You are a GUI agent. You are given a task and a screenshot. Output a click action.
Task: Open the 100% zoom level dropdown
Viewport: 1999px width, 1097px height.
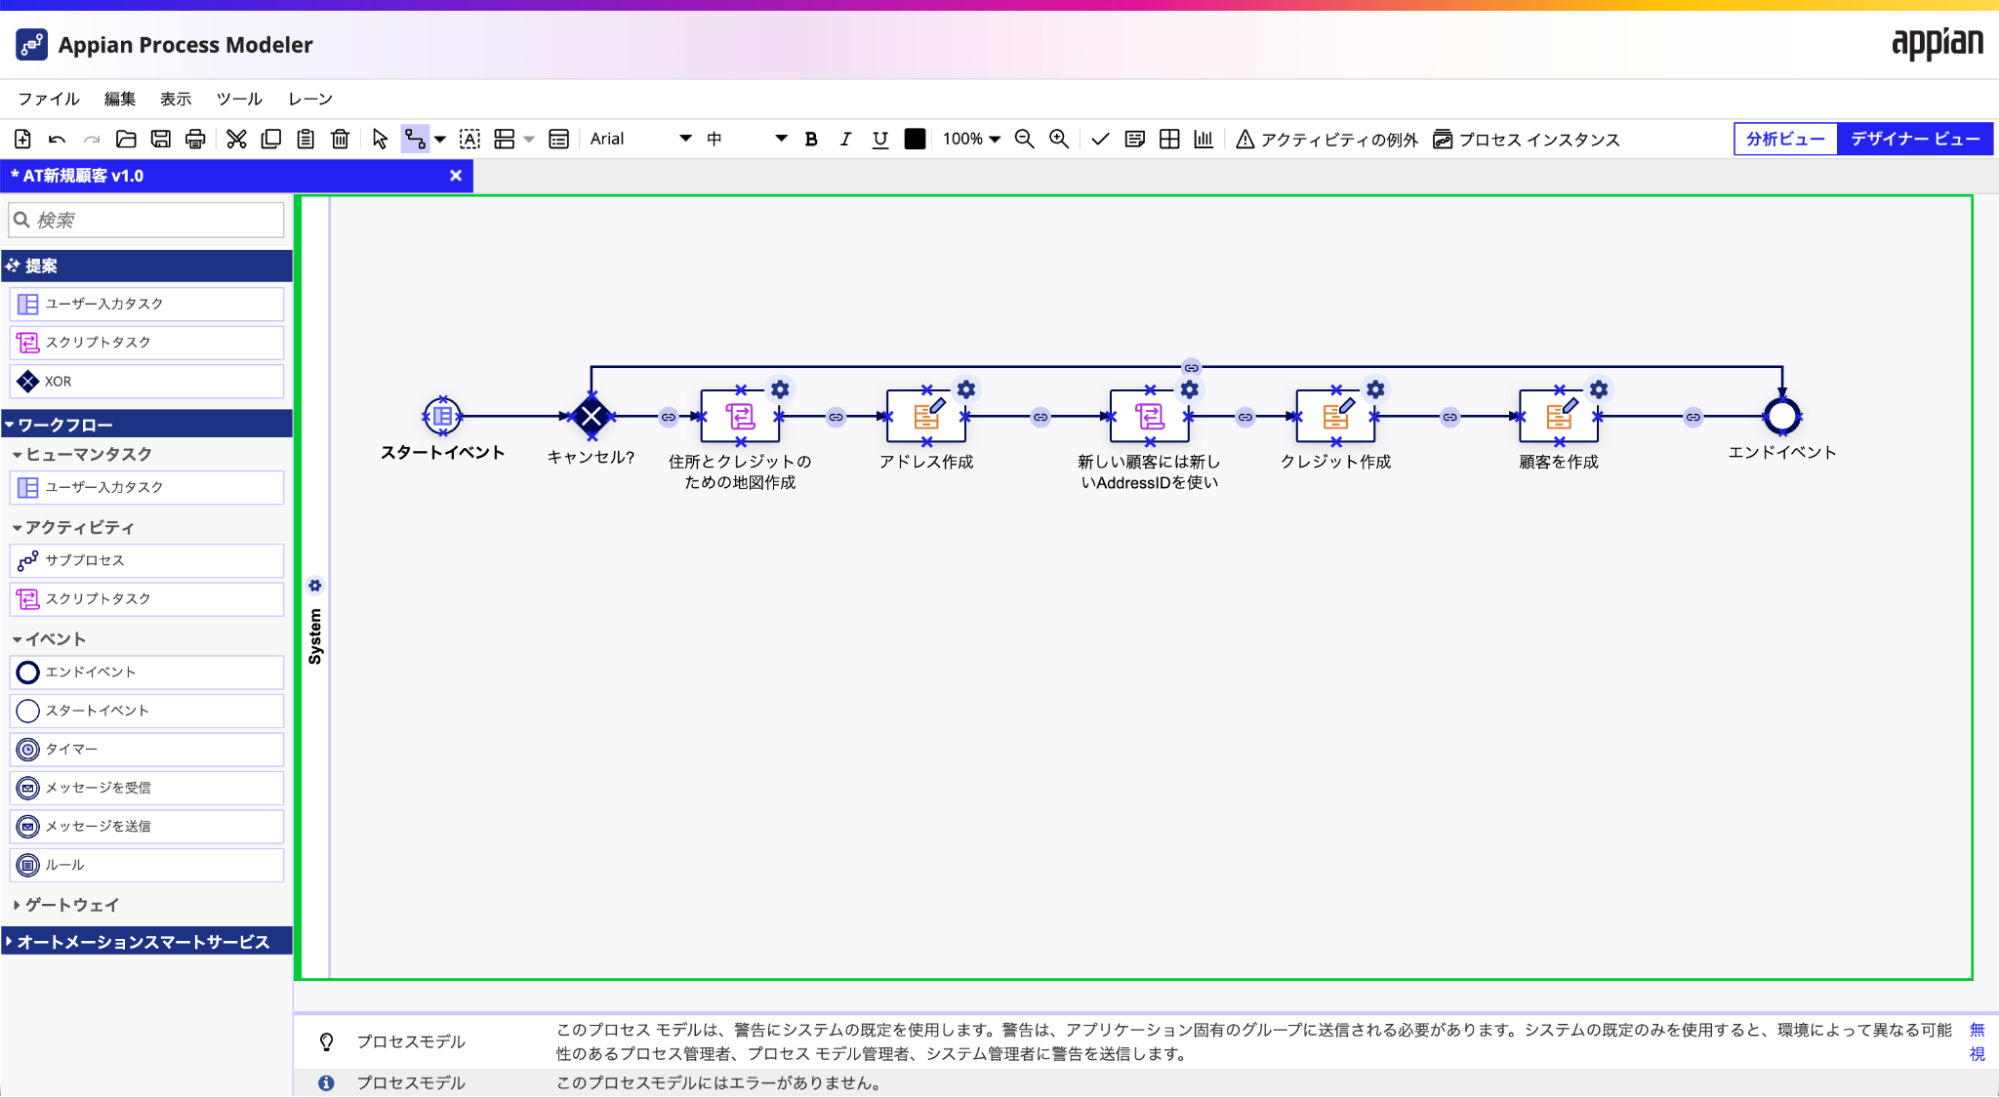(x=971, y=139)
